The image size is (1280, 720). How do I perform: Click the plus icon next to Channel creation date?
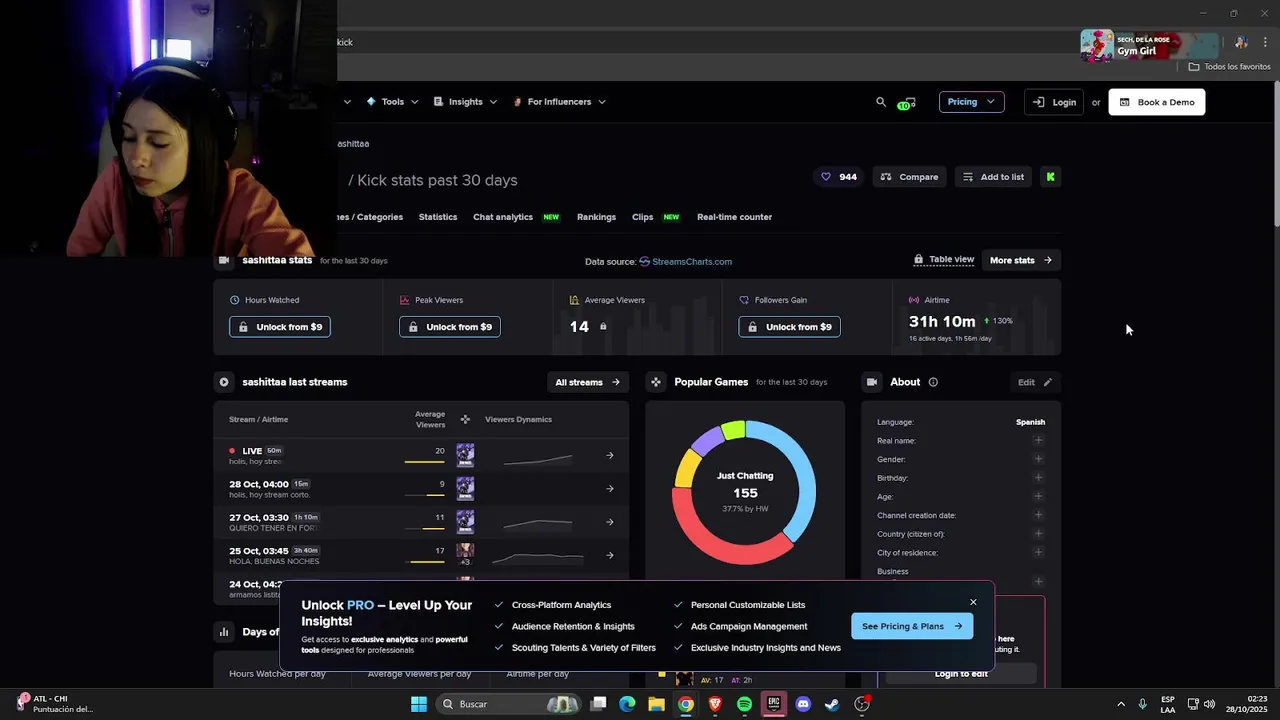click(1038, 515)
